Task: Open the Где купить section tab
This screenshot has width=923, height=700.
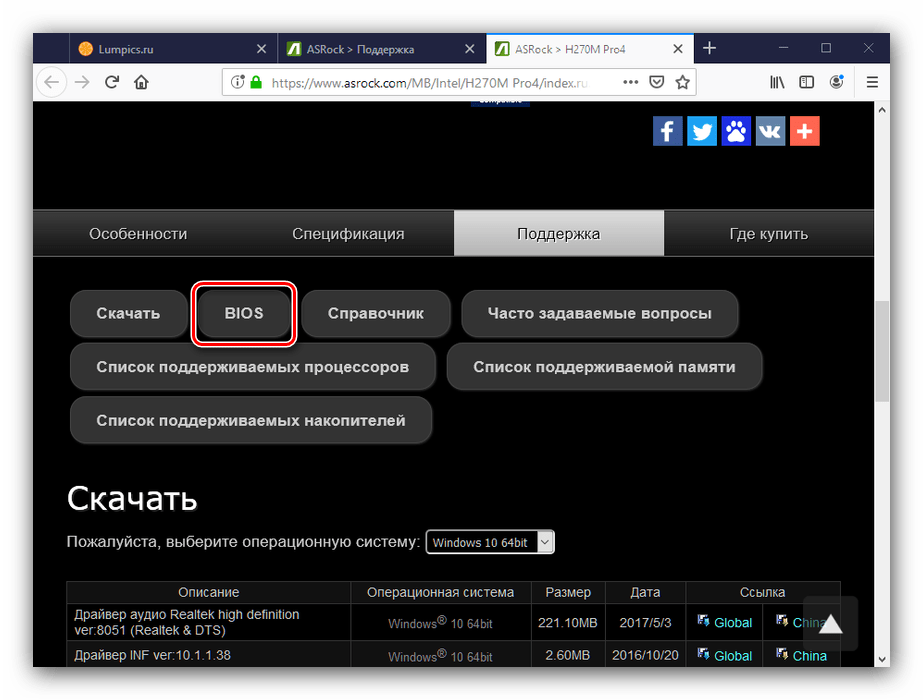Action: coord(769,234)
